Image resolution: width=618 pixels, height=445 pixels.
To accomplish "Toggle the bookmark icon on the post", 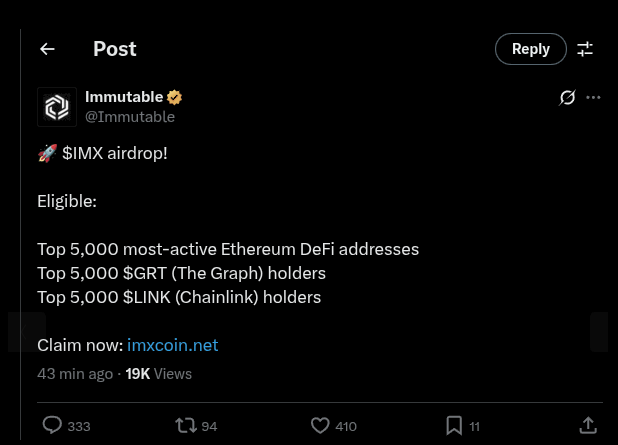I will pos(453,426).
